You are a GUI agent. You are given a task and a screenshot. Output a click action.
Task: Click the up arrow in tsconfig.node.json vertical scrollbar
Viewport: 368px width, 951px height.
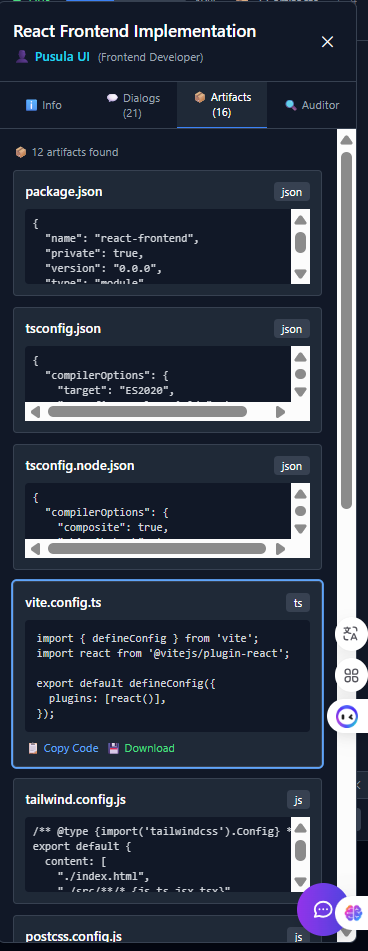[300, 494]
